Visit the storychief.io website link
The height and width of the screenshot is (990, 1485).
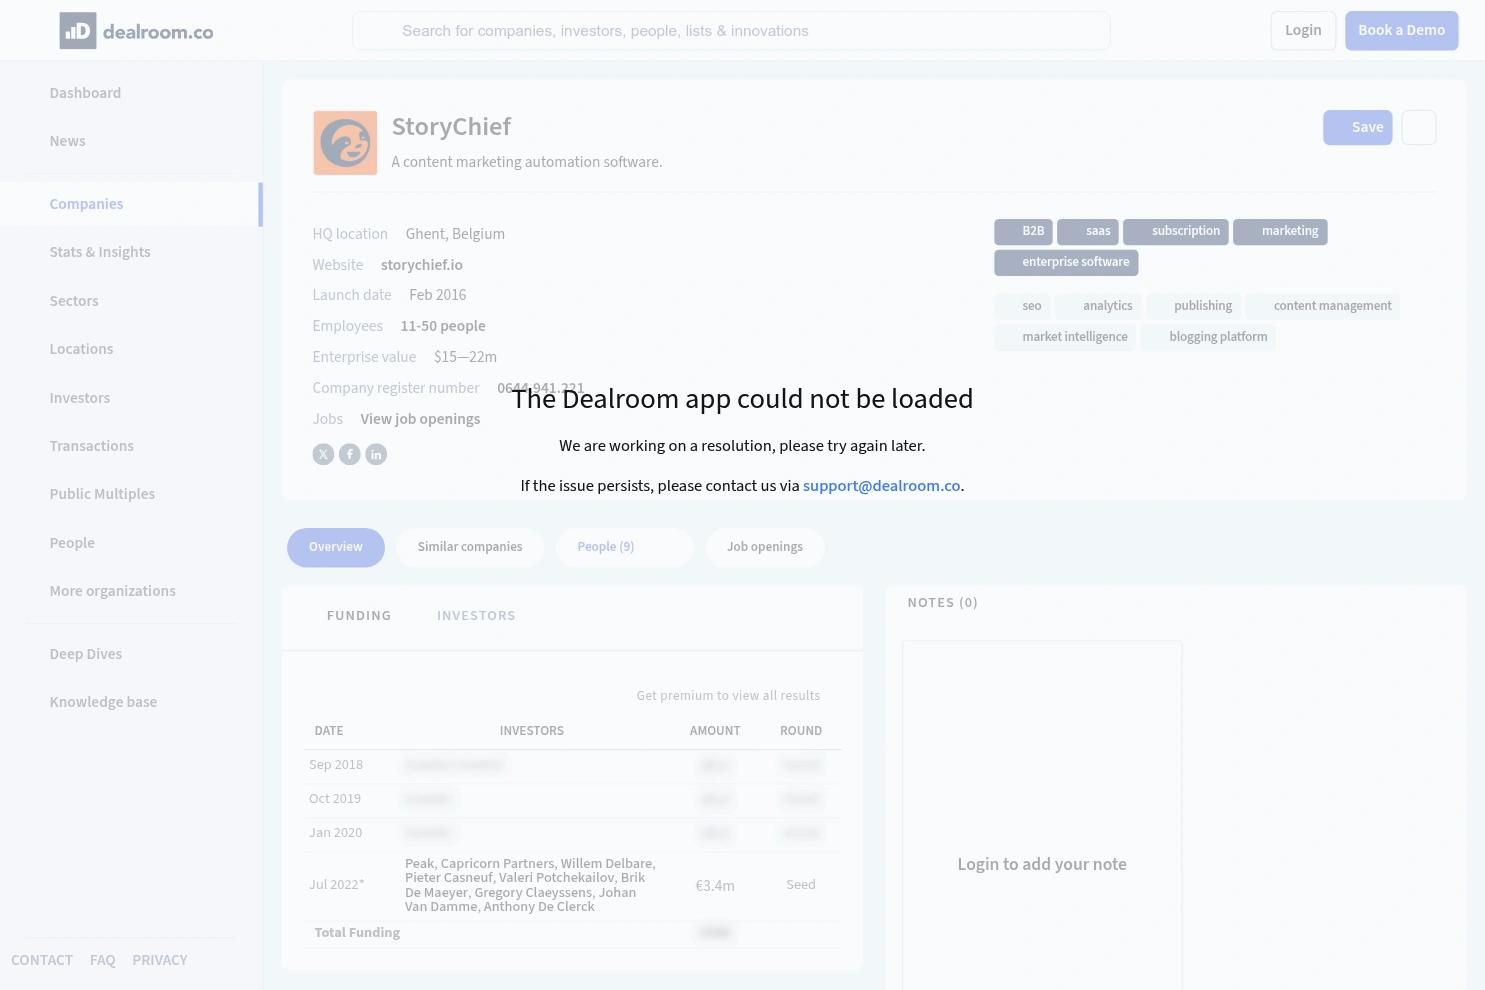pyautogui.click(x=422, y=265)
